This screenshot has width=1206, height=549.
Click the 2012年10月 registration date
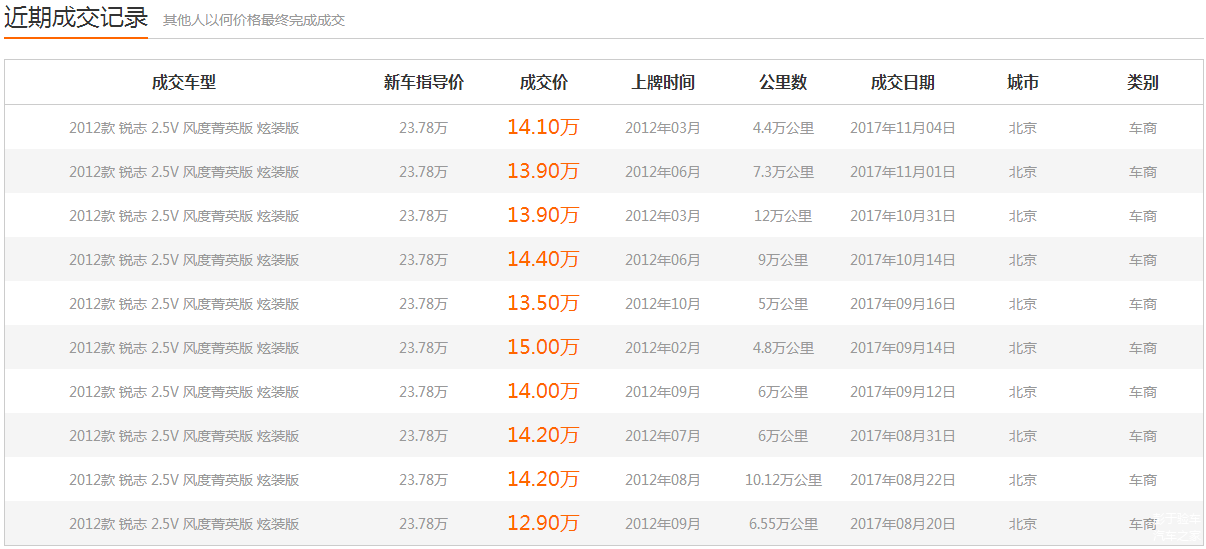coord(663,304)
